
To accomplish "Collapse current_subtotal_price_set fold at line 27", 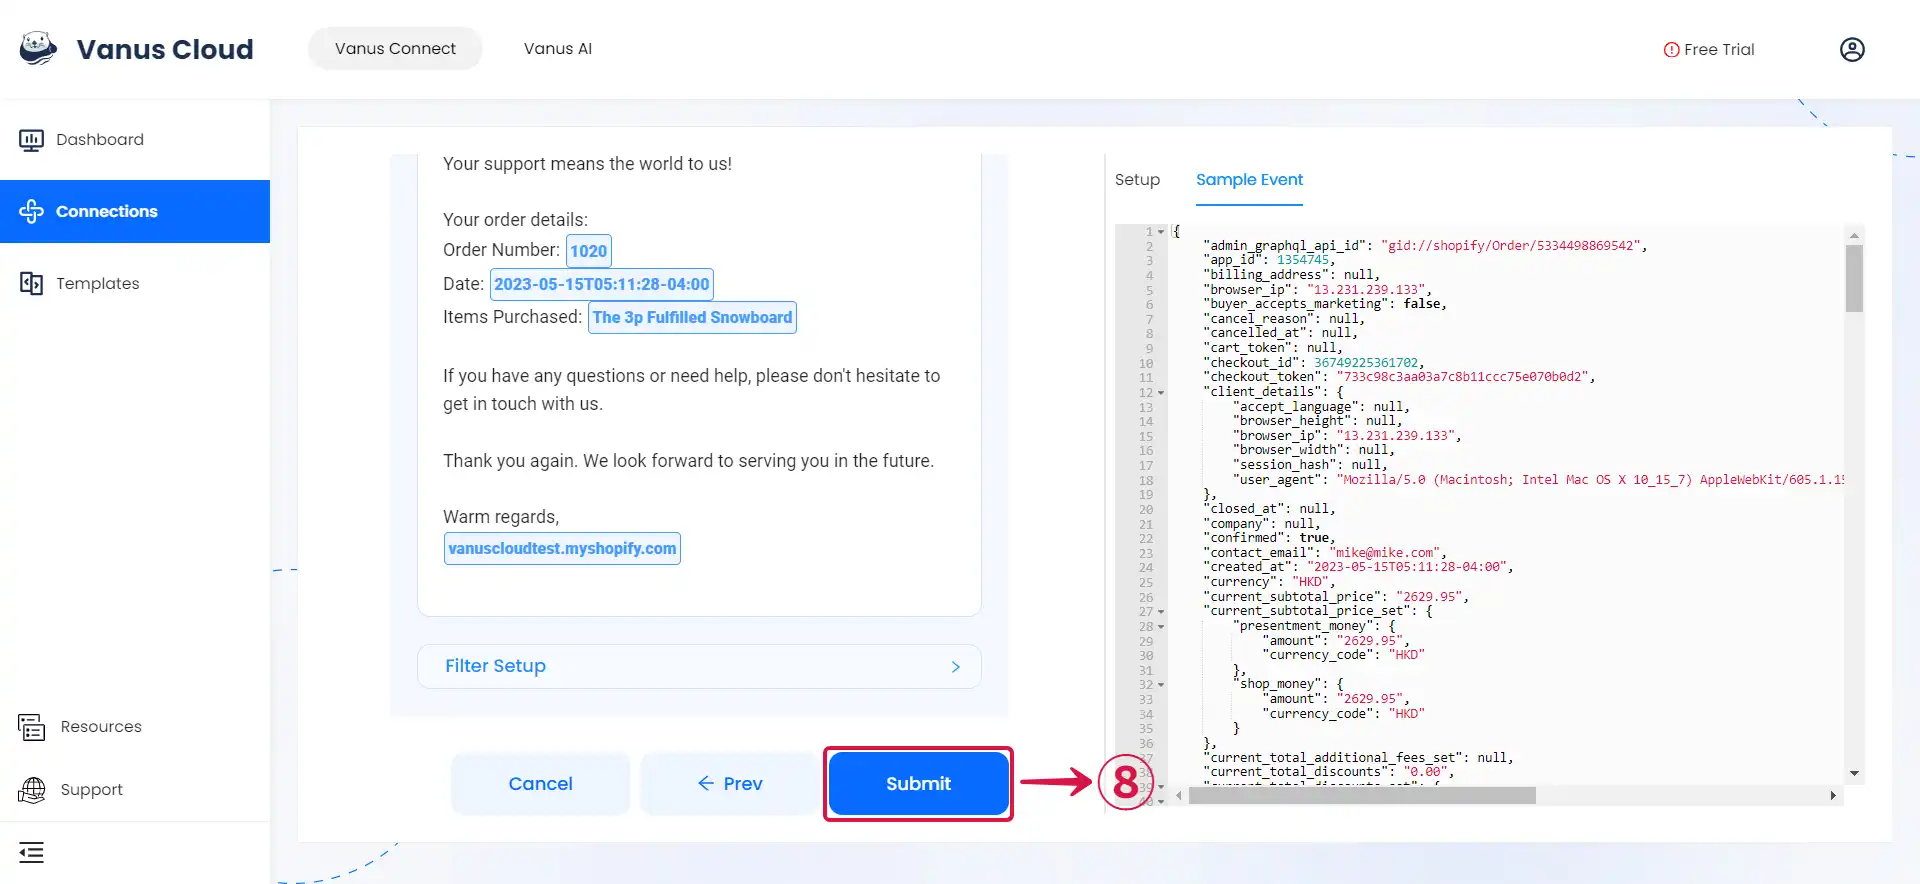I will 1161,612.
